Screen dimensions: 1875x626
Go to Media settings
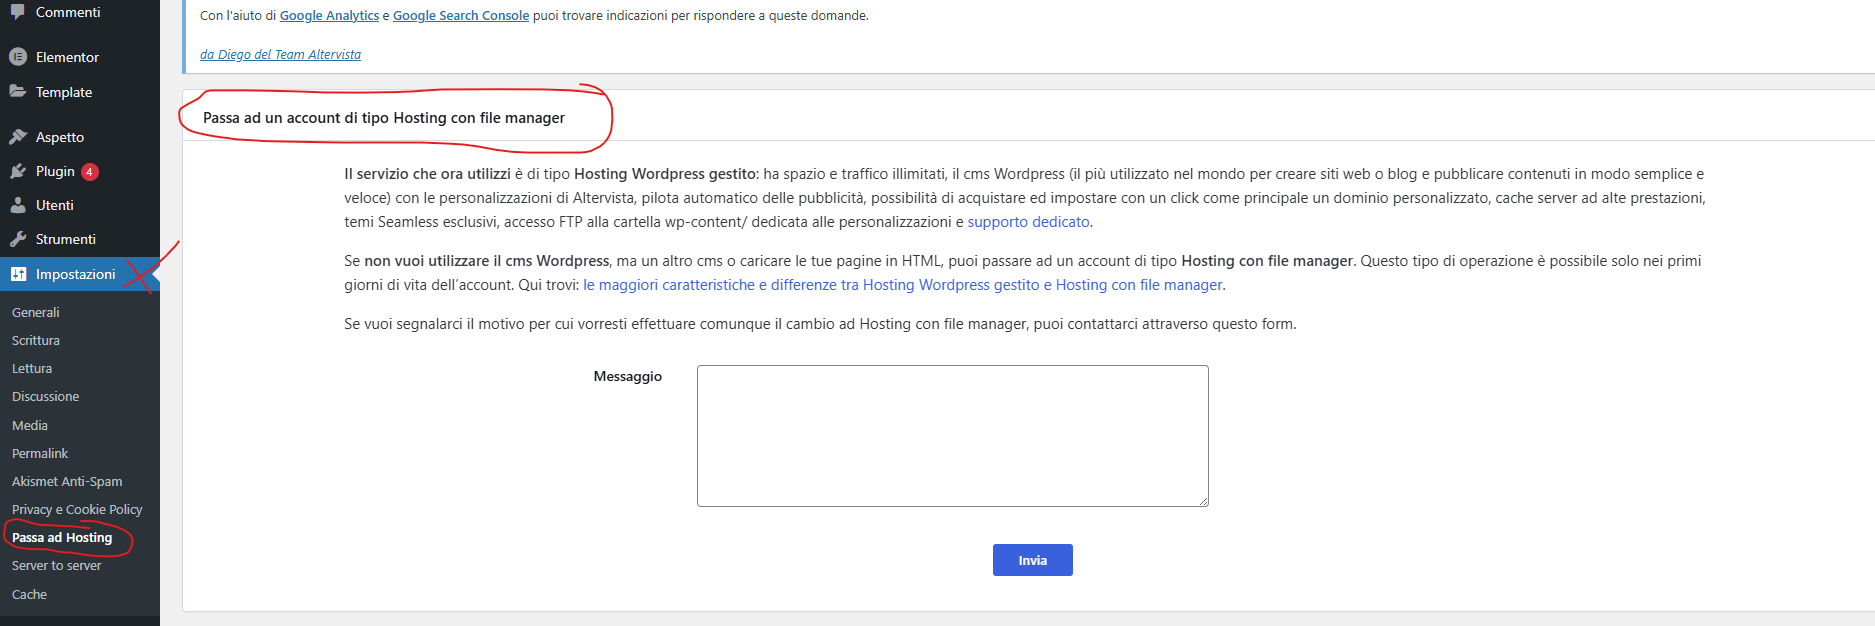click(x=30, y=425)
